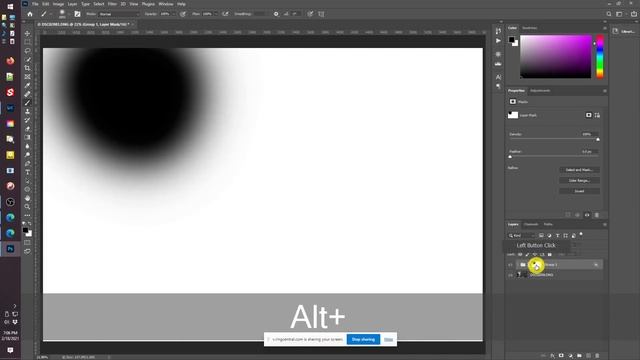The image size is (640, 360).
Task: Filter layers by pixel layer icon
Action: tap(541, 236)
